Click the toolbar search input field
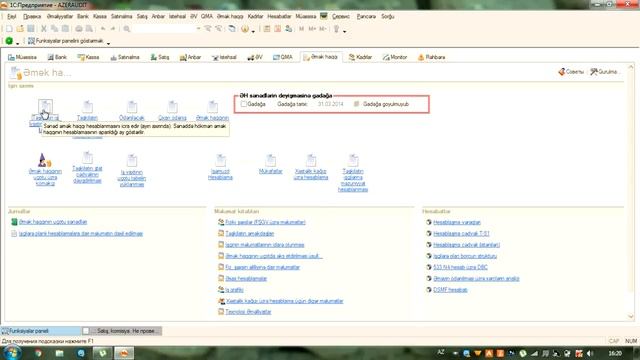Image resolution: width=640 pixels, height=360 pixels. pos(164,29)
